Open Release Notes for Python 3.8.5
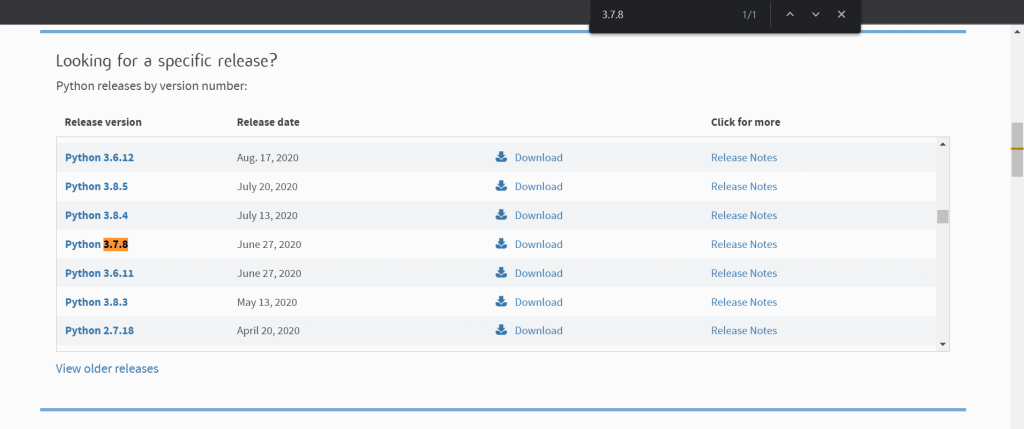Viewport: 1024px width, 429px height. (x=744, y=186)
